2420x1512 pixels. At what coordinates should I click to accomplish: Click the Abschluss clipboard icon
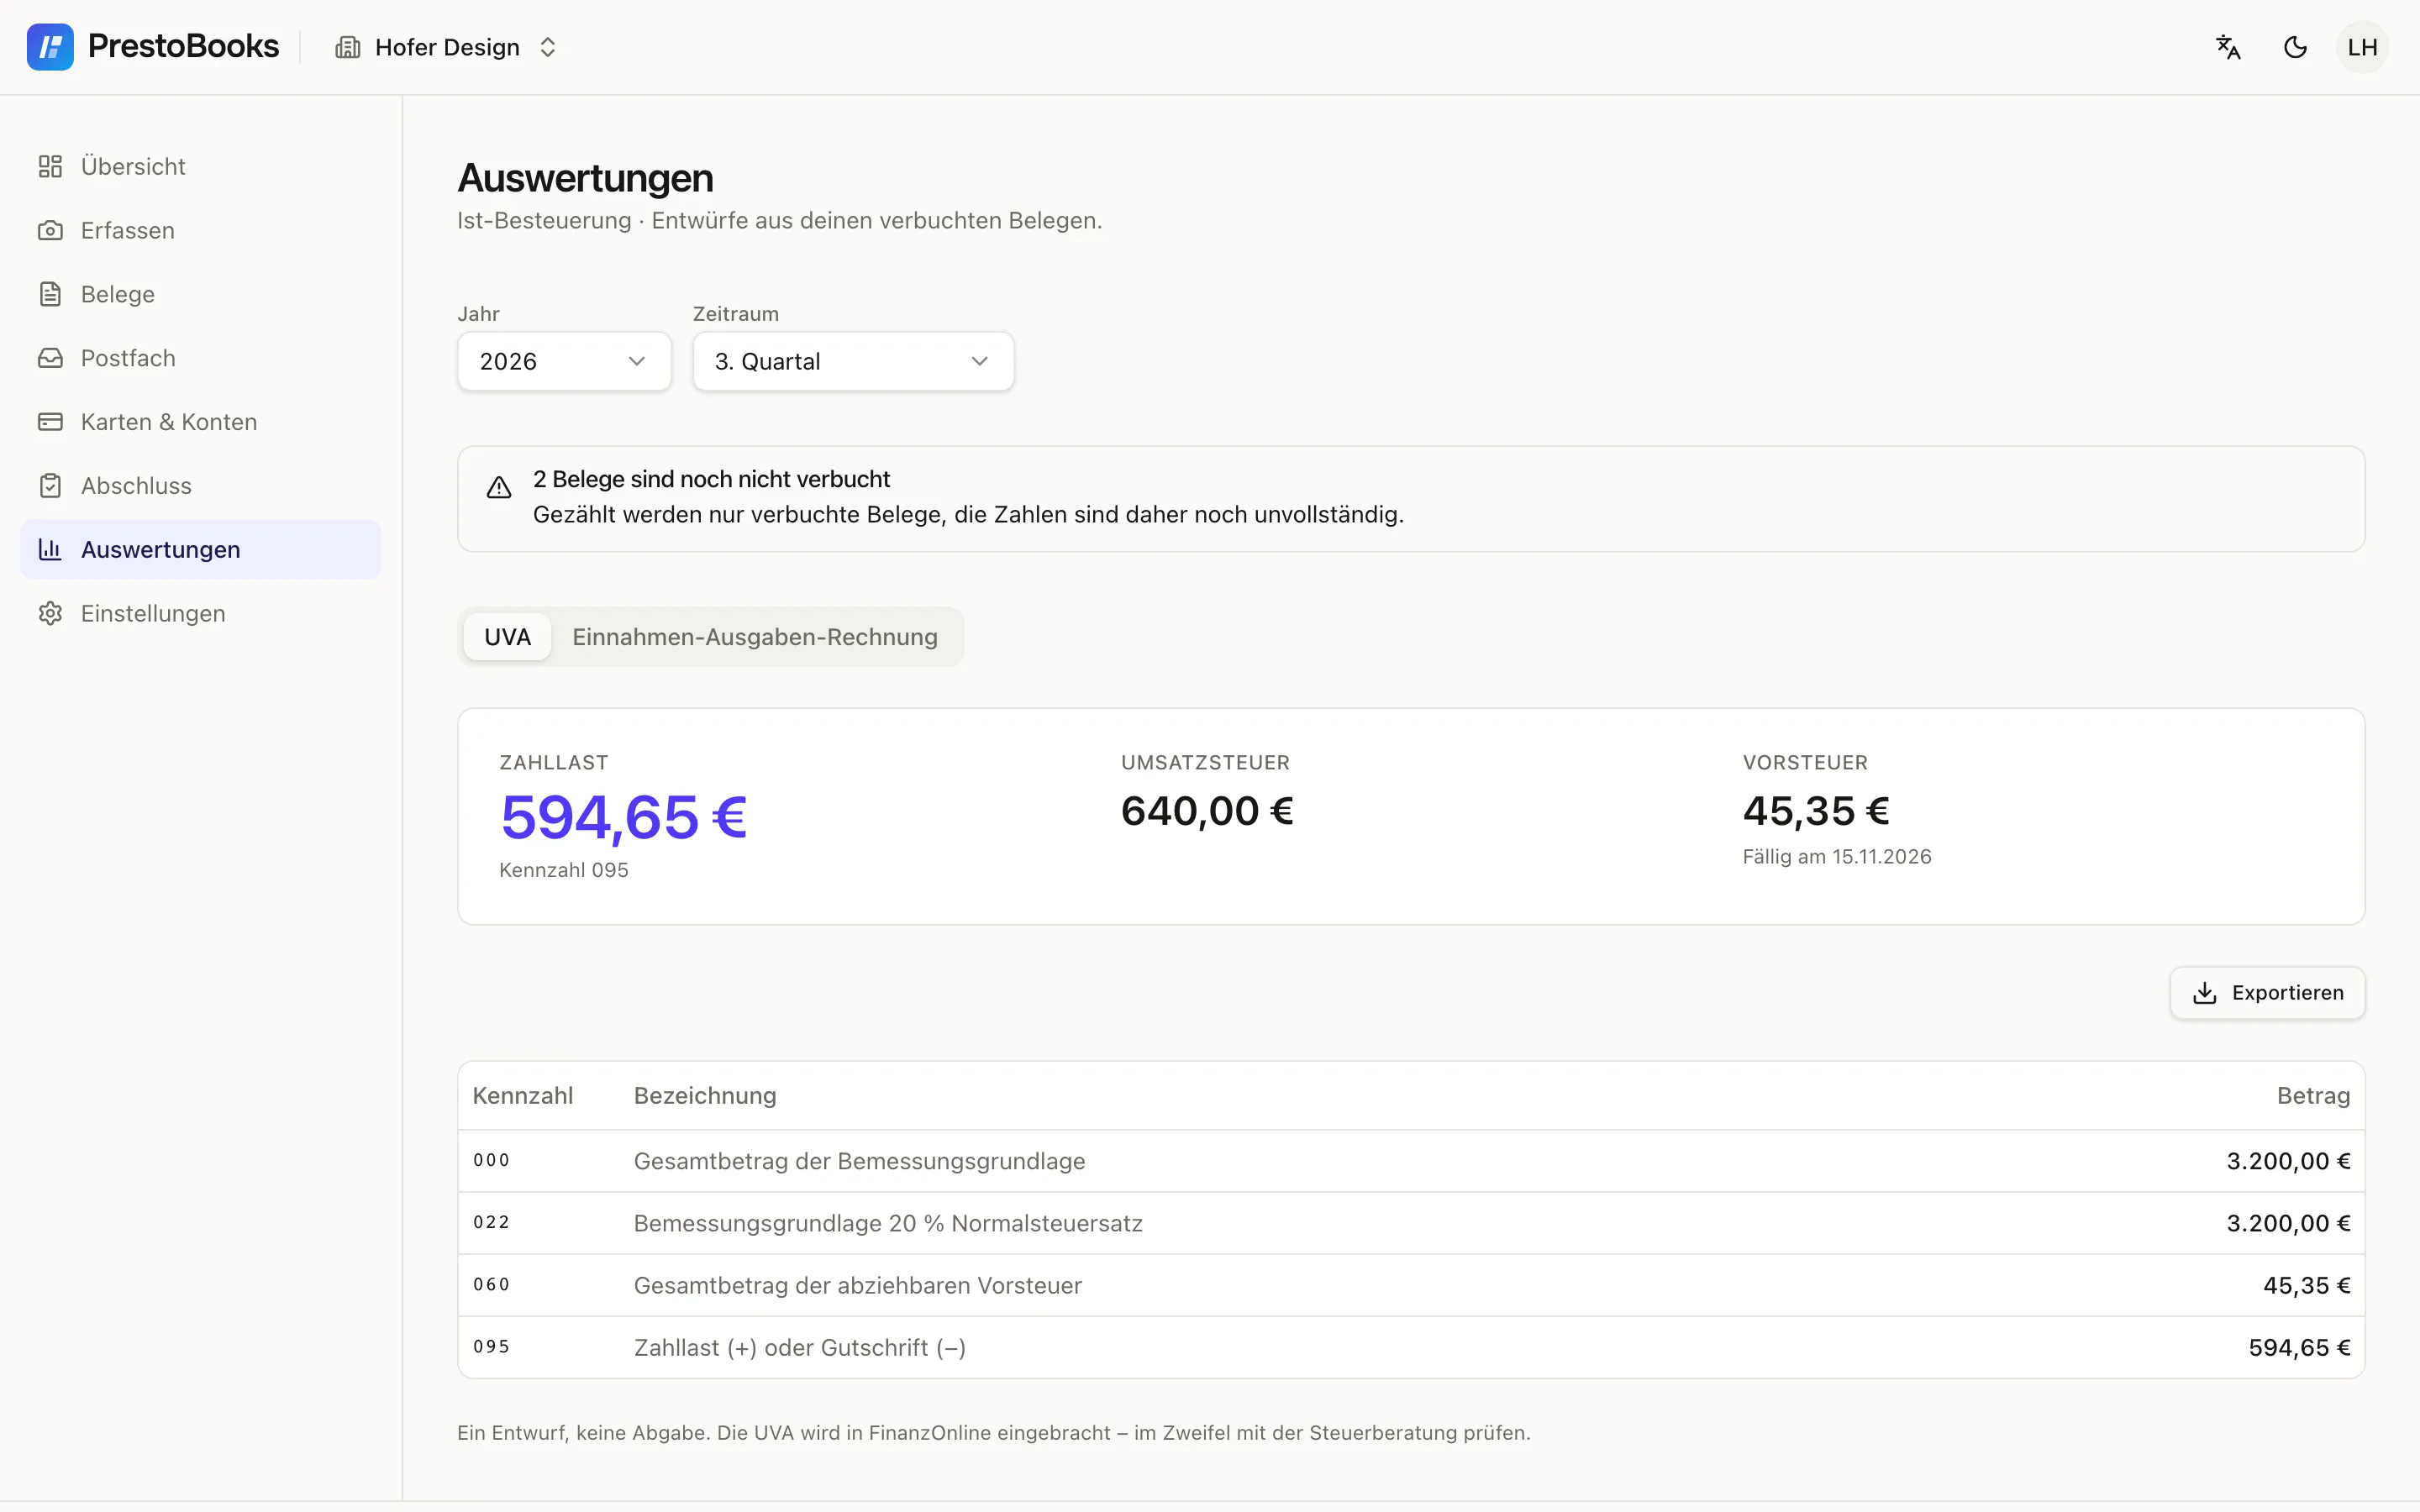click(50, 486)
